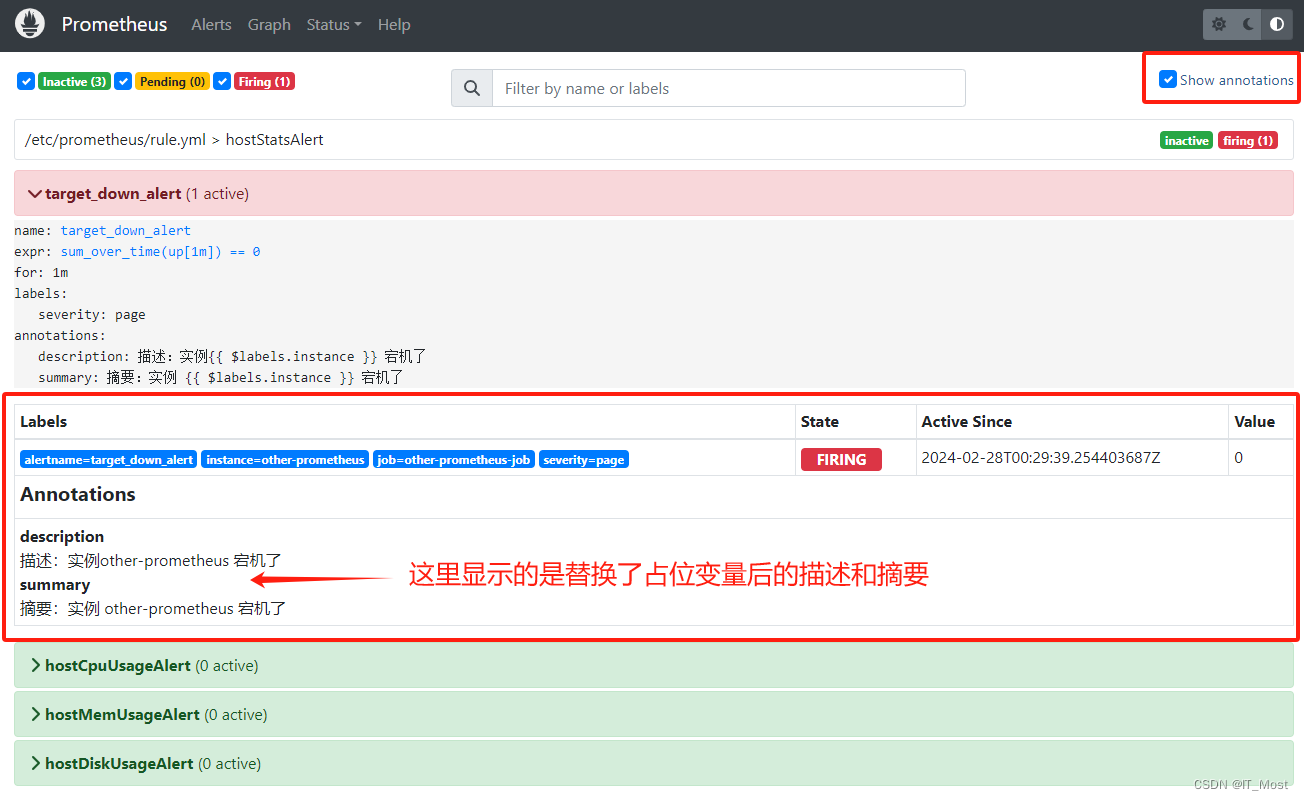The width and height of the screenshot is (1304, 800).
Task: Open target_down_alert name link
Action: (125, 230)
